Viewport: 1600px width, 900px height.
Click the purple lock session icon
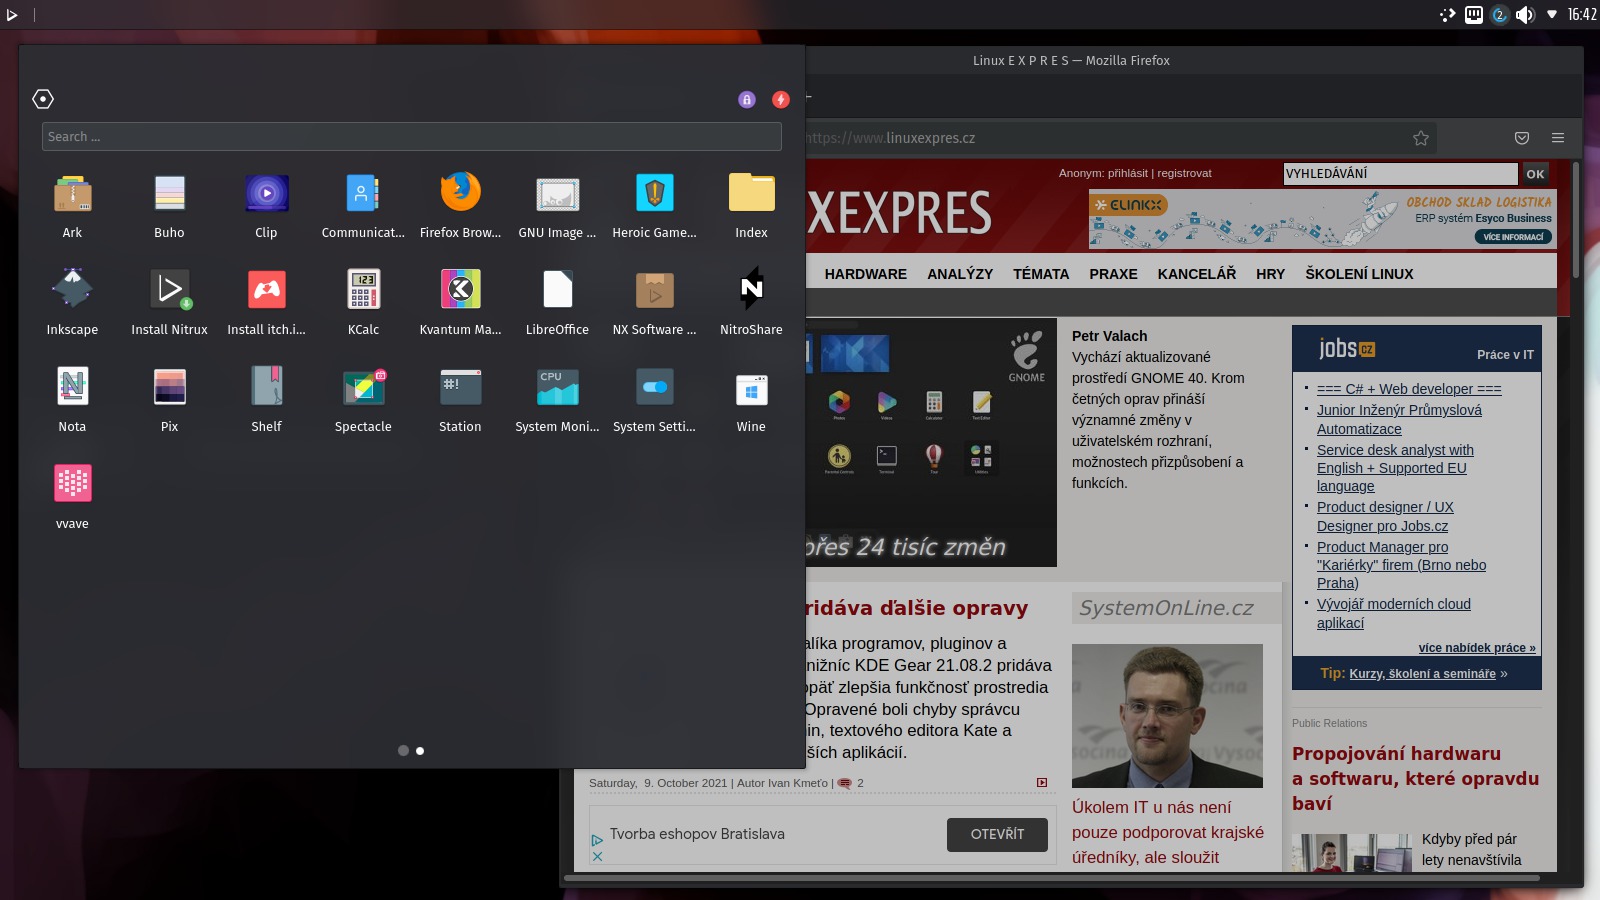tap(746, 99)
